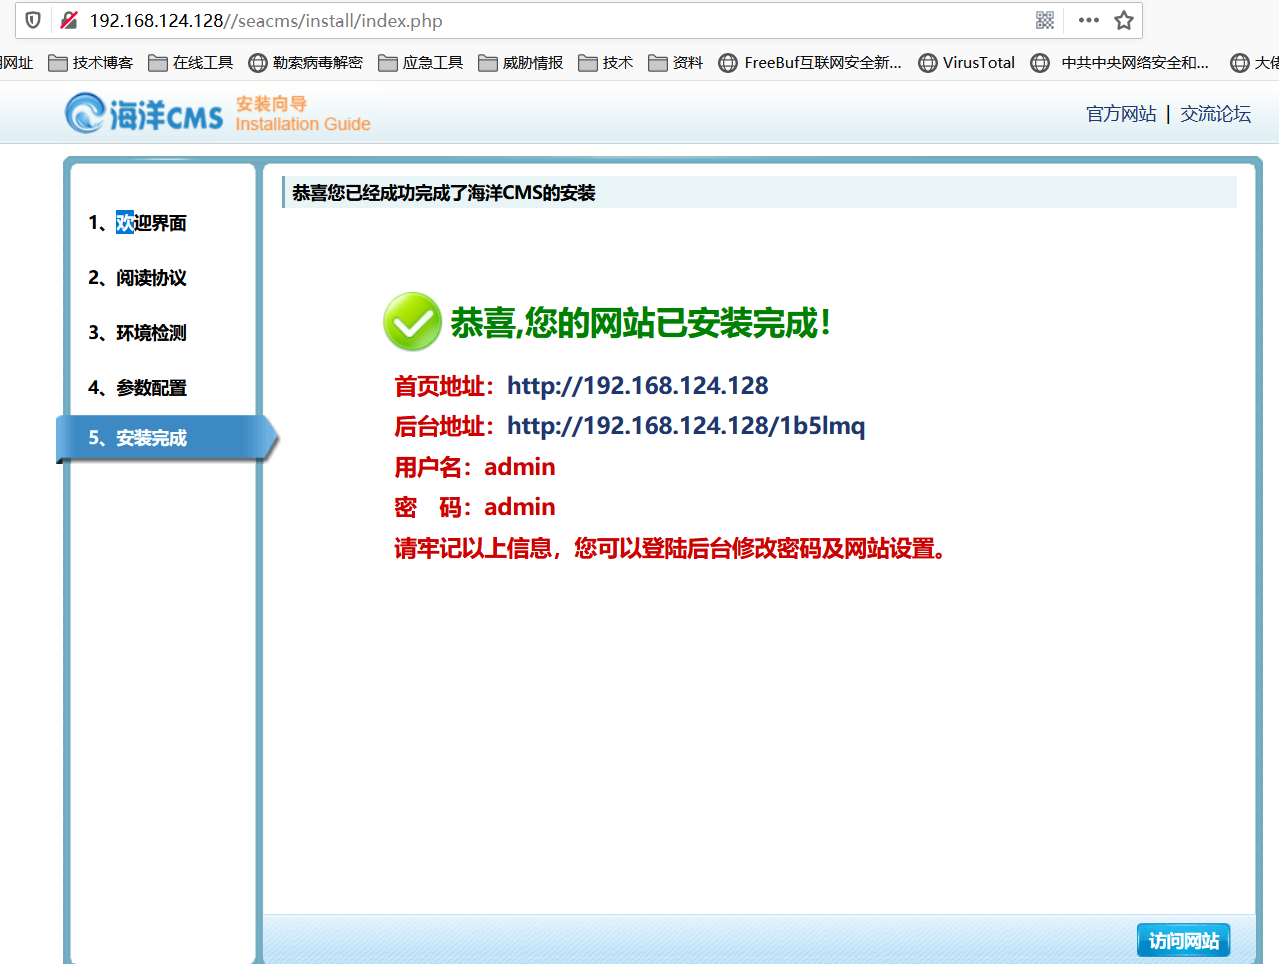Open the 资料 bookmark folder

coord(676,62)
